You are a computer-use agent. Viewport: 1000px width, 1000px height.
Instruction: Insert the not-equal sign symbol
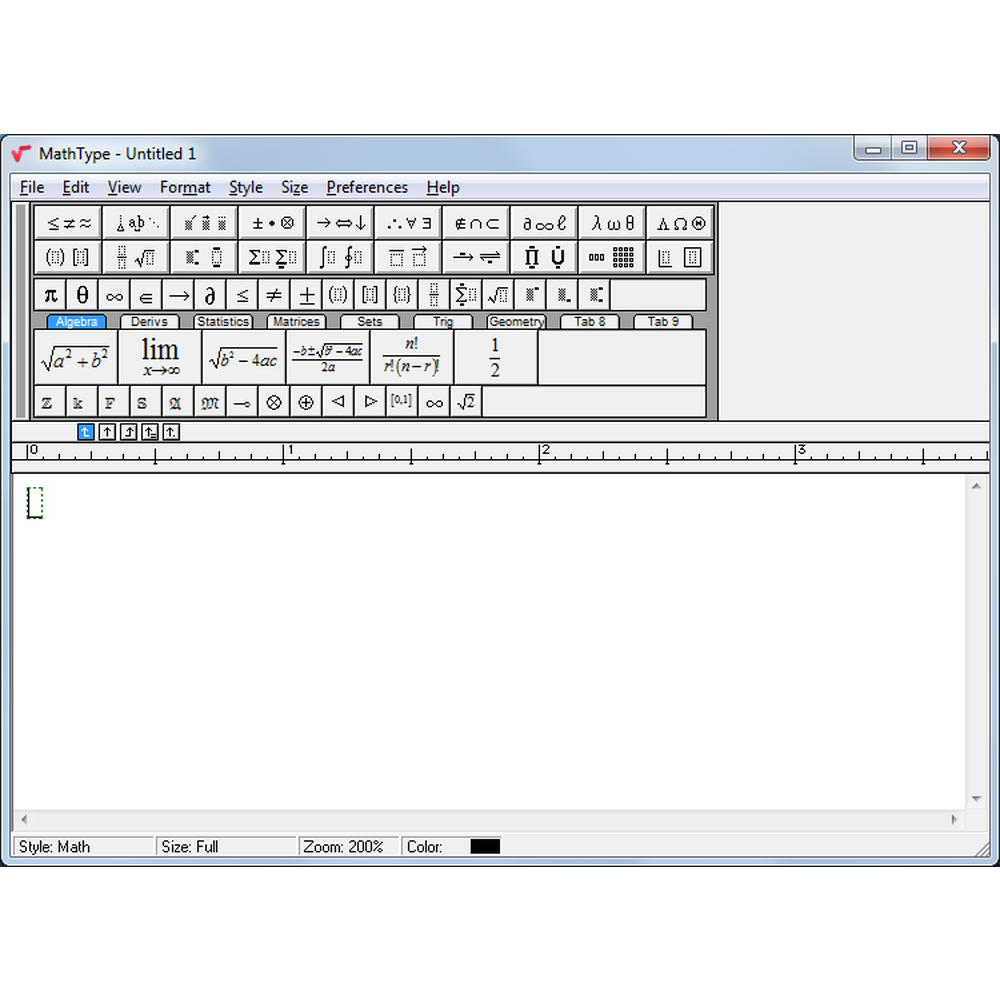point(274,295)
